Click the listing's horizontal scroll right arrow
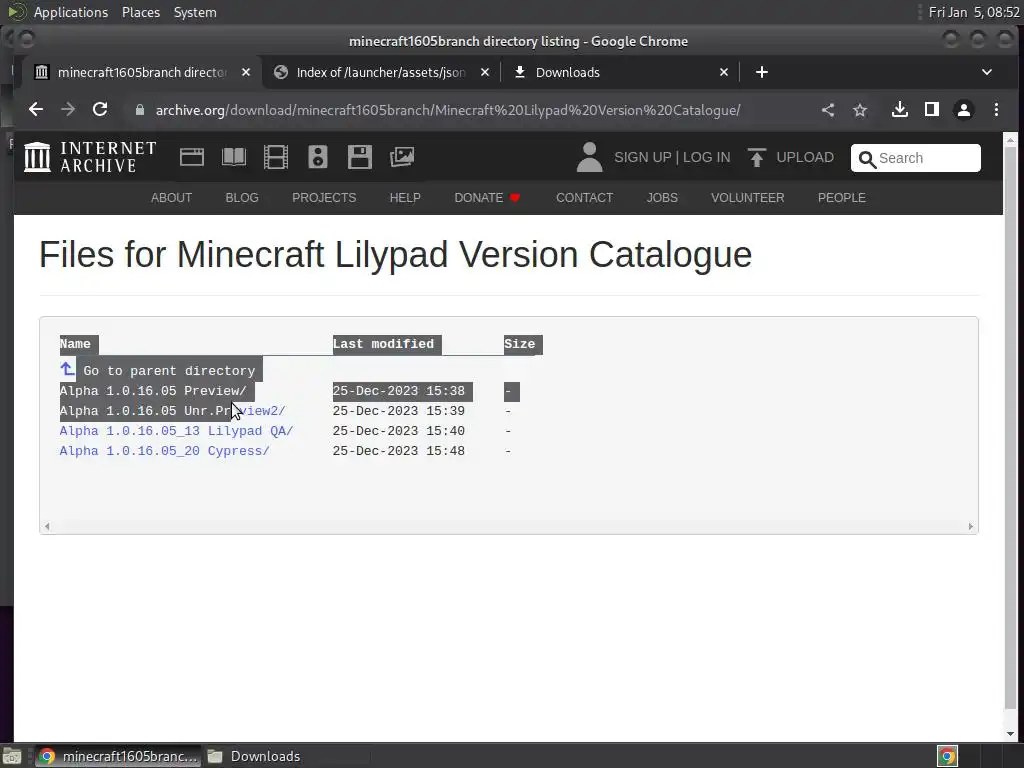The height and width of the screenshot is (768, 1024). point(970,526)
